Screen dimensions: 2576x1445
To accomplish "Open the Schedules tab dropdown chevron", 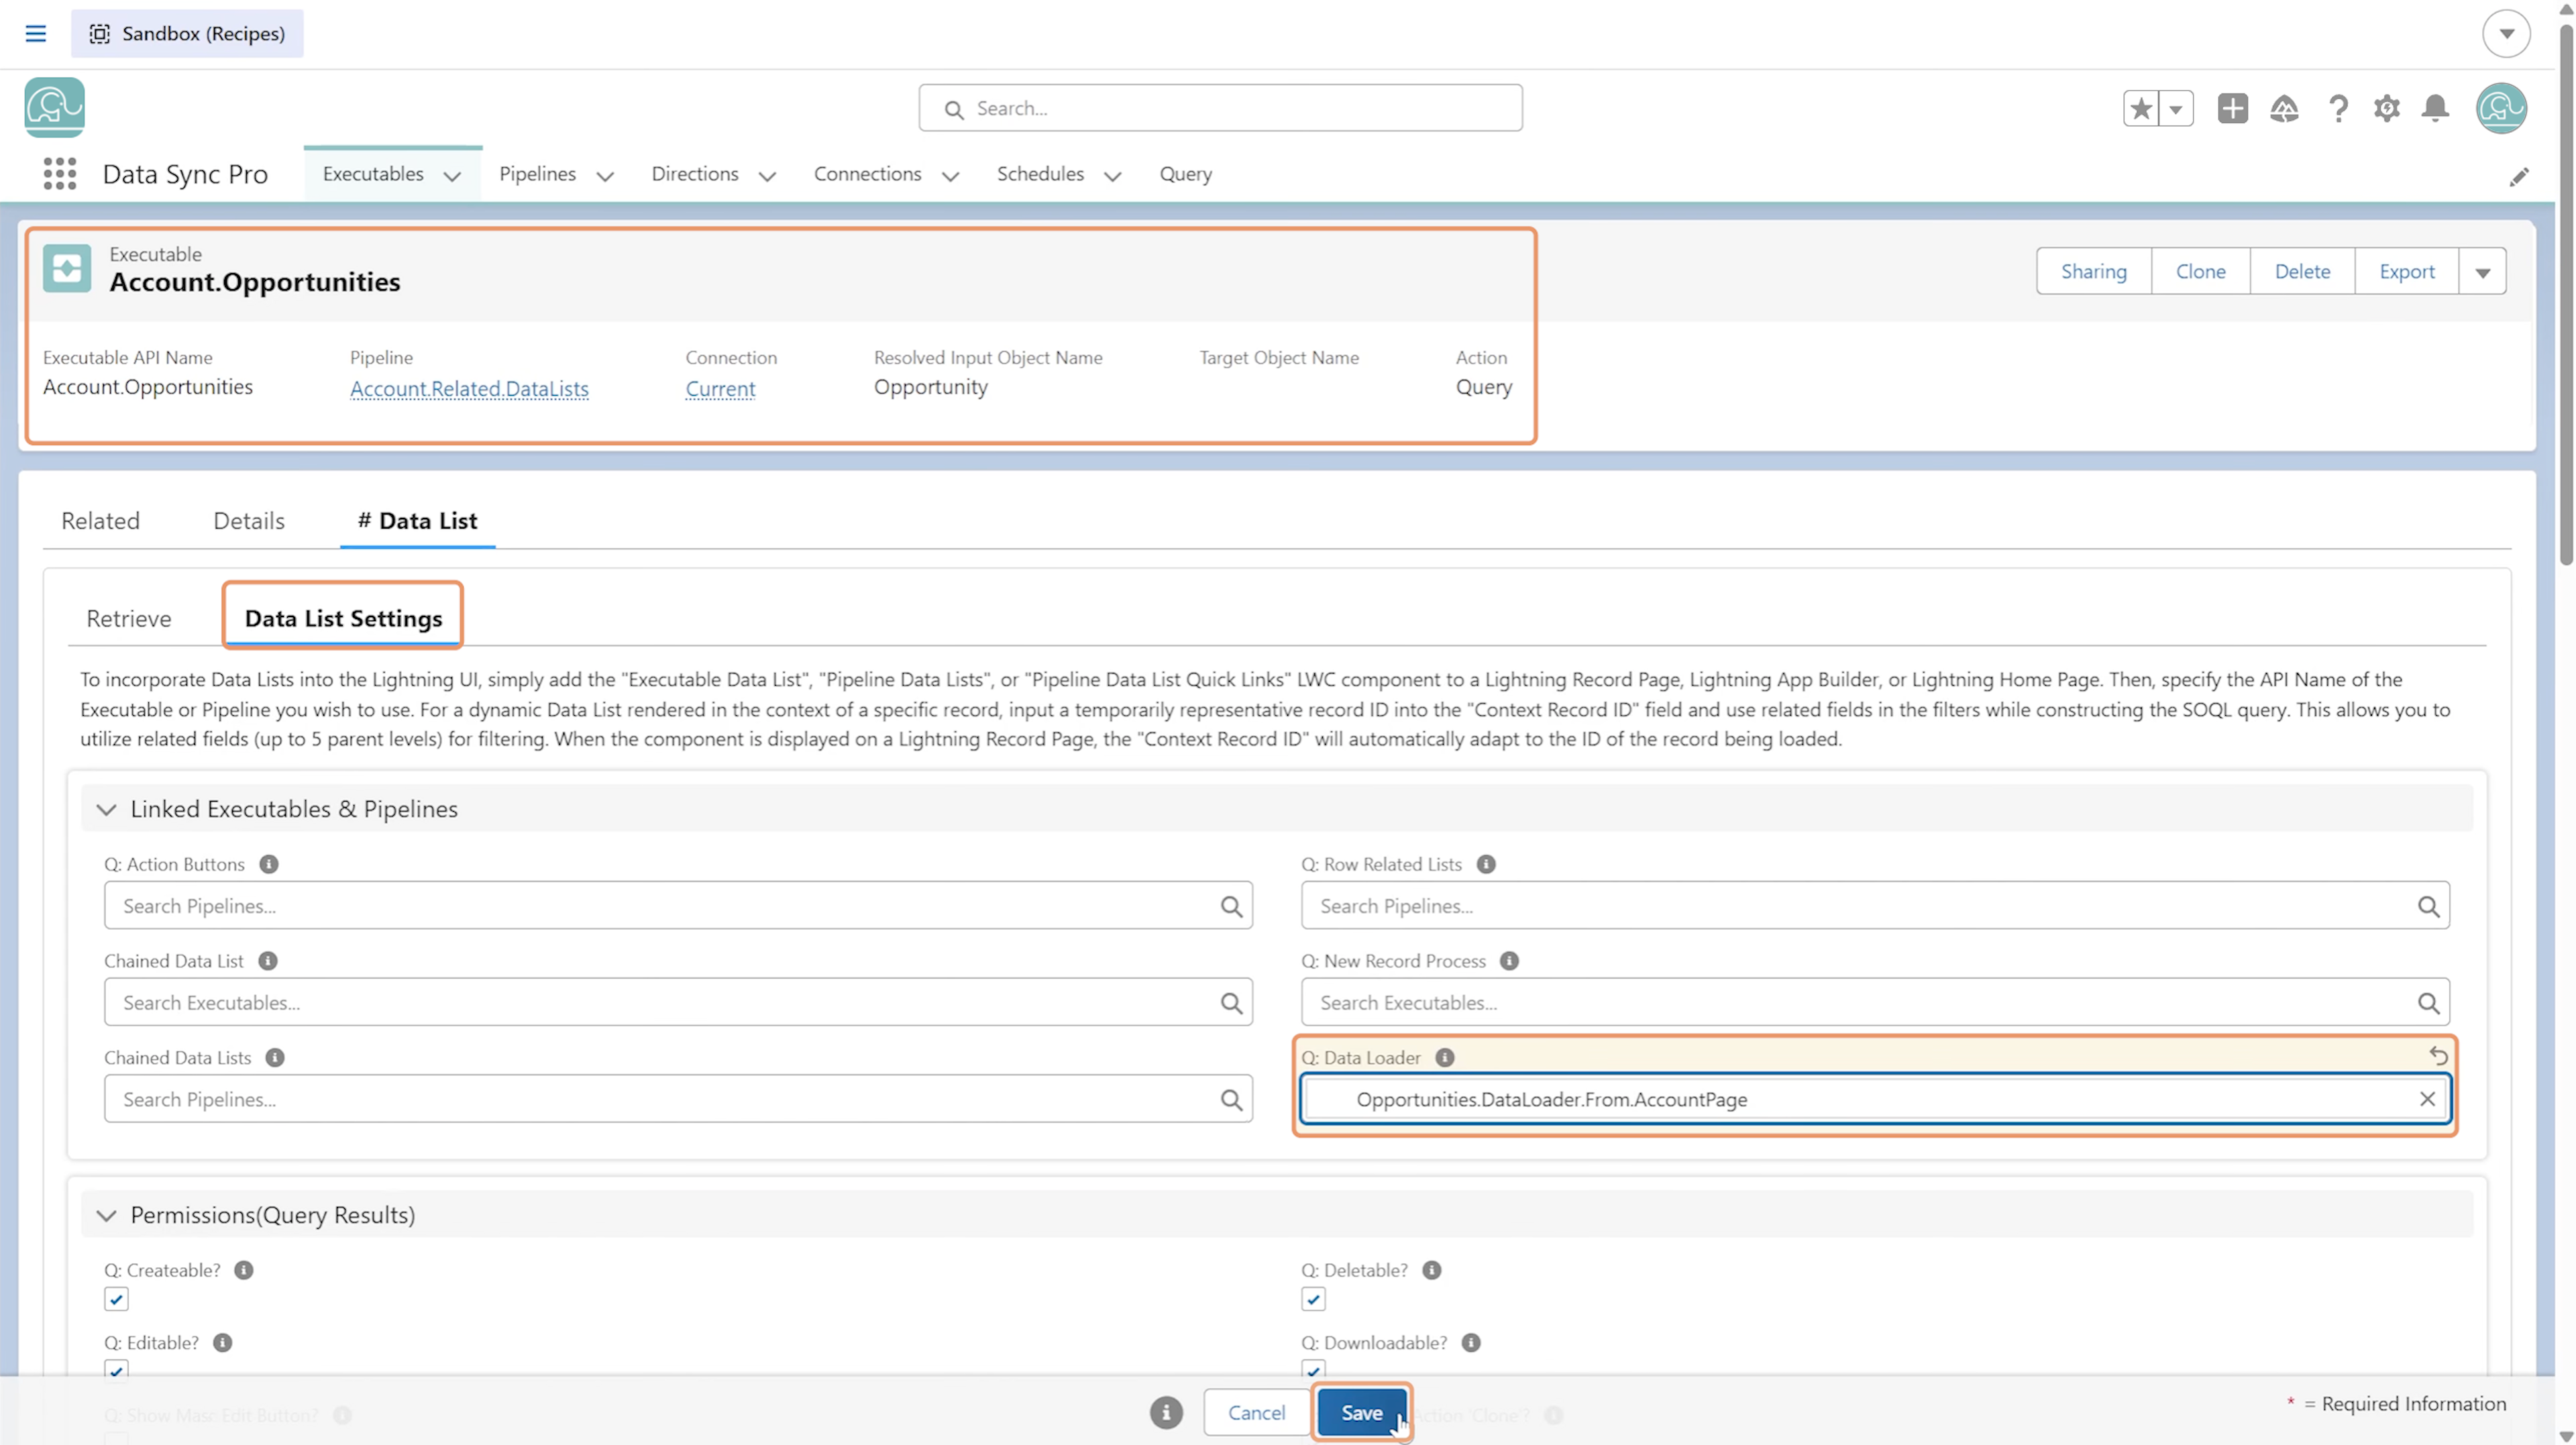I will point(1112,176).
